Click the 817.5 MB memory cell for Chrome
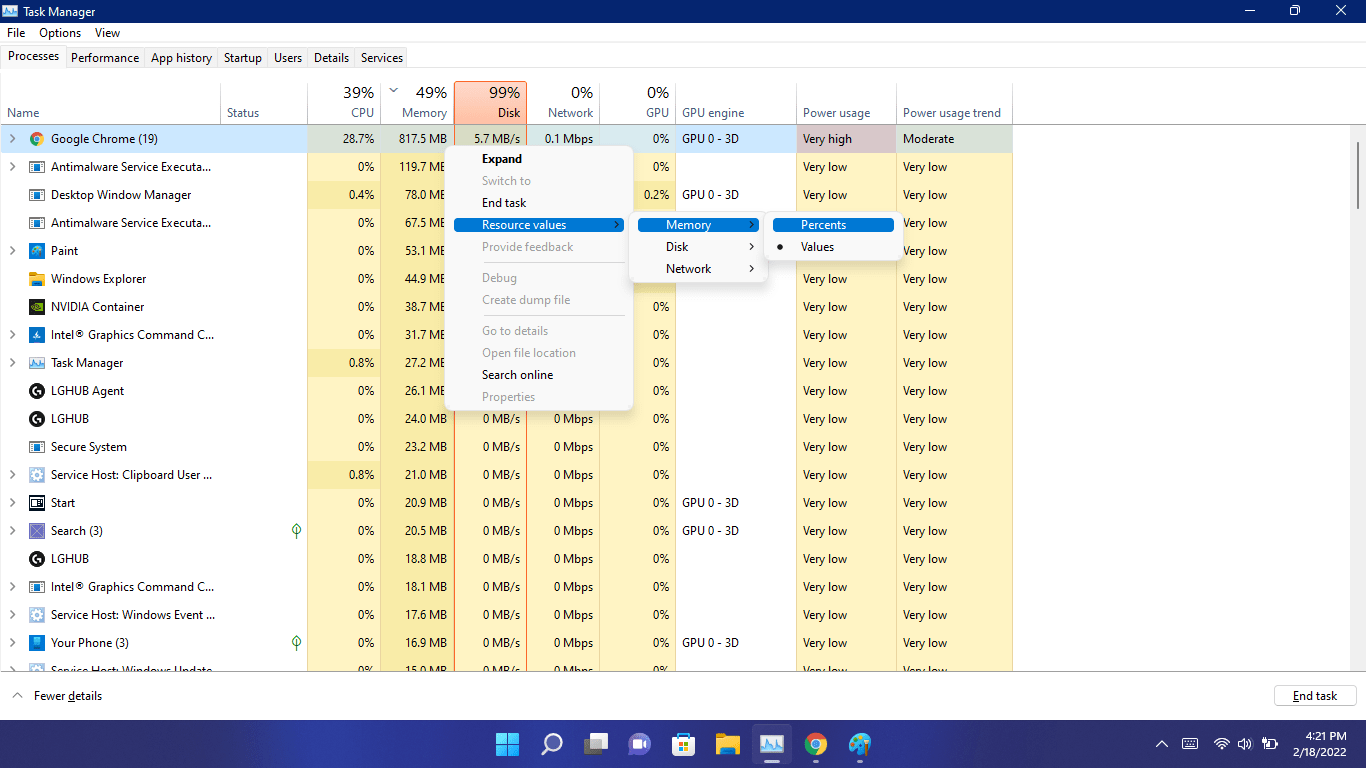The width and height of the screenshot is (1366, 768). click(x=417, y=139)
